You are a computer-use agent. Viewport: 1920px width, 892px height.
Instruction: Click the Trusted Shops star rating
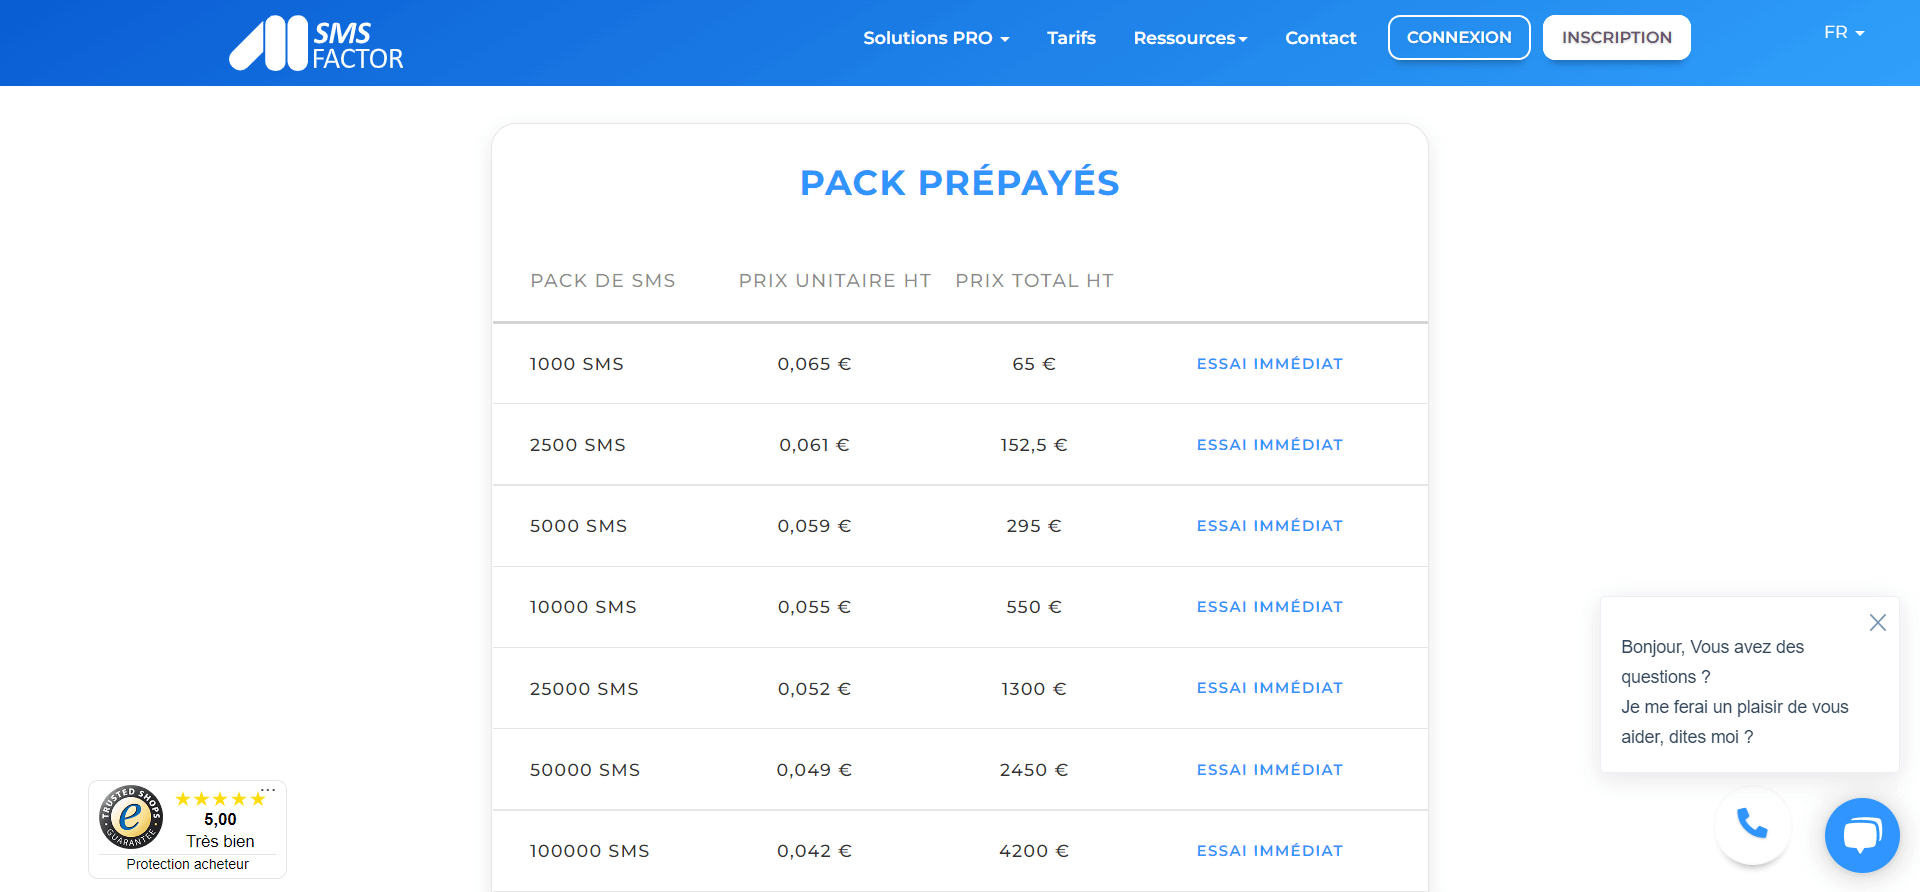click(220, 799)
